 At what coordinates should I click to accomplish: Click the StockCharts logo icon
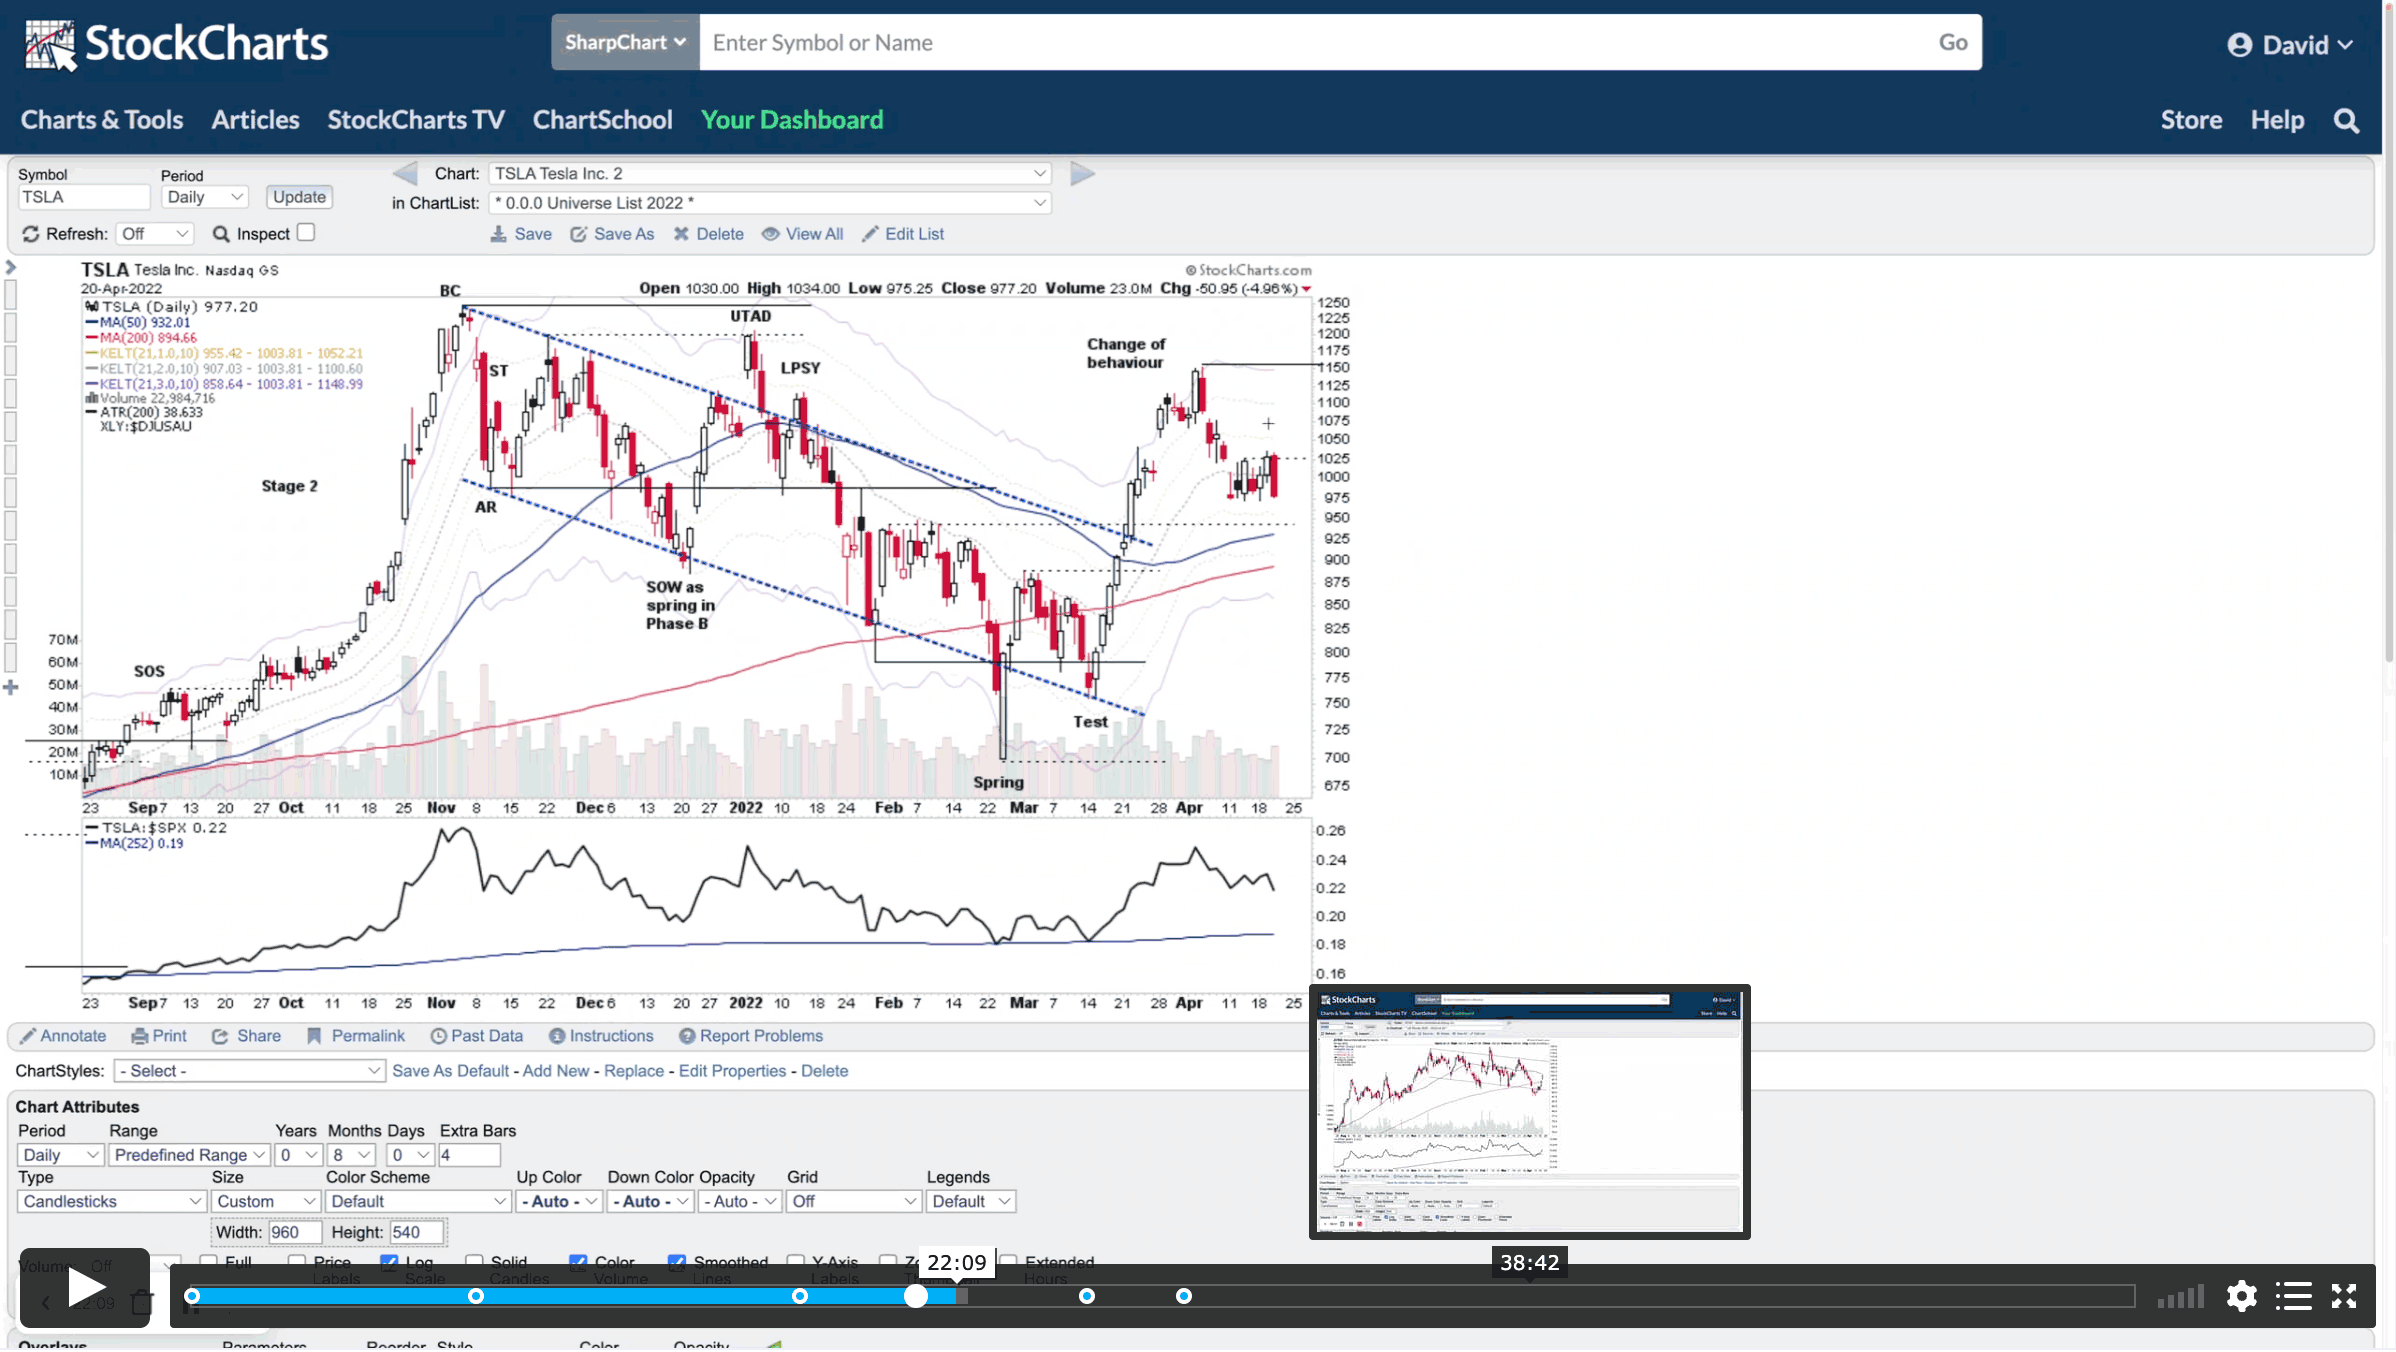50,45
